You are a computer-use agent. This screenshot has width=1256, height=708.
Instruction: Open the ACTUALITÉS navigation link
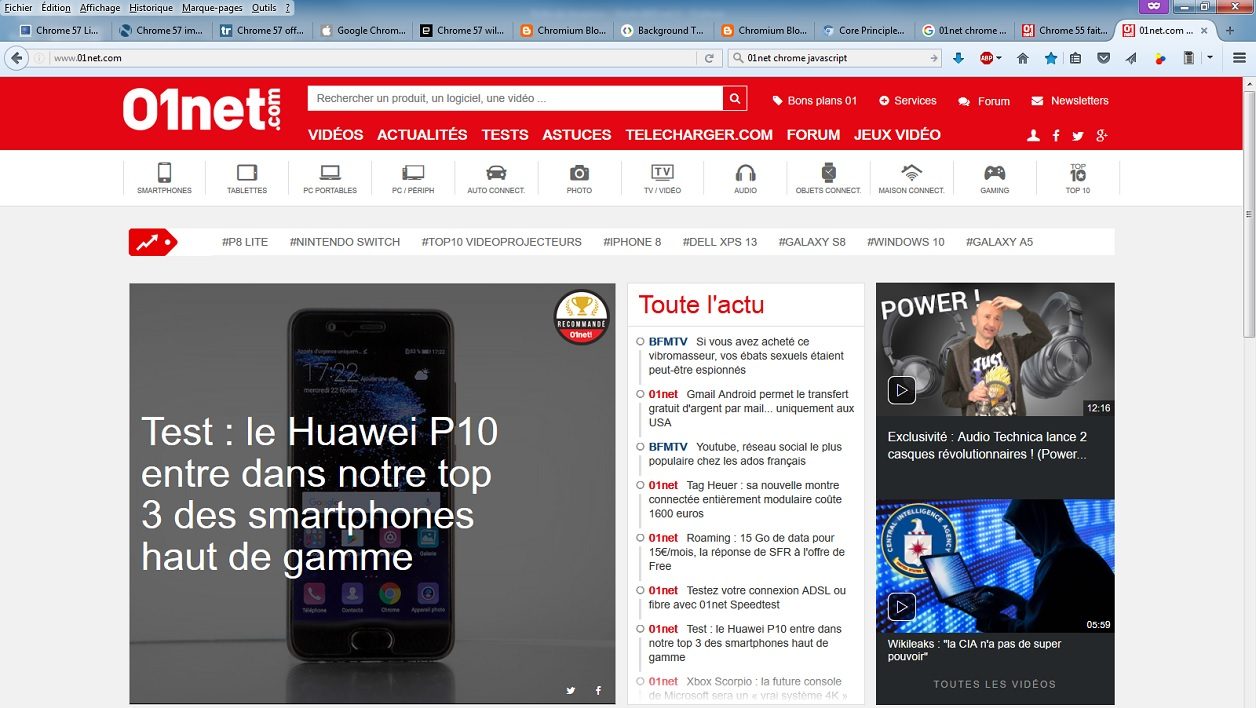click(422, 134)
